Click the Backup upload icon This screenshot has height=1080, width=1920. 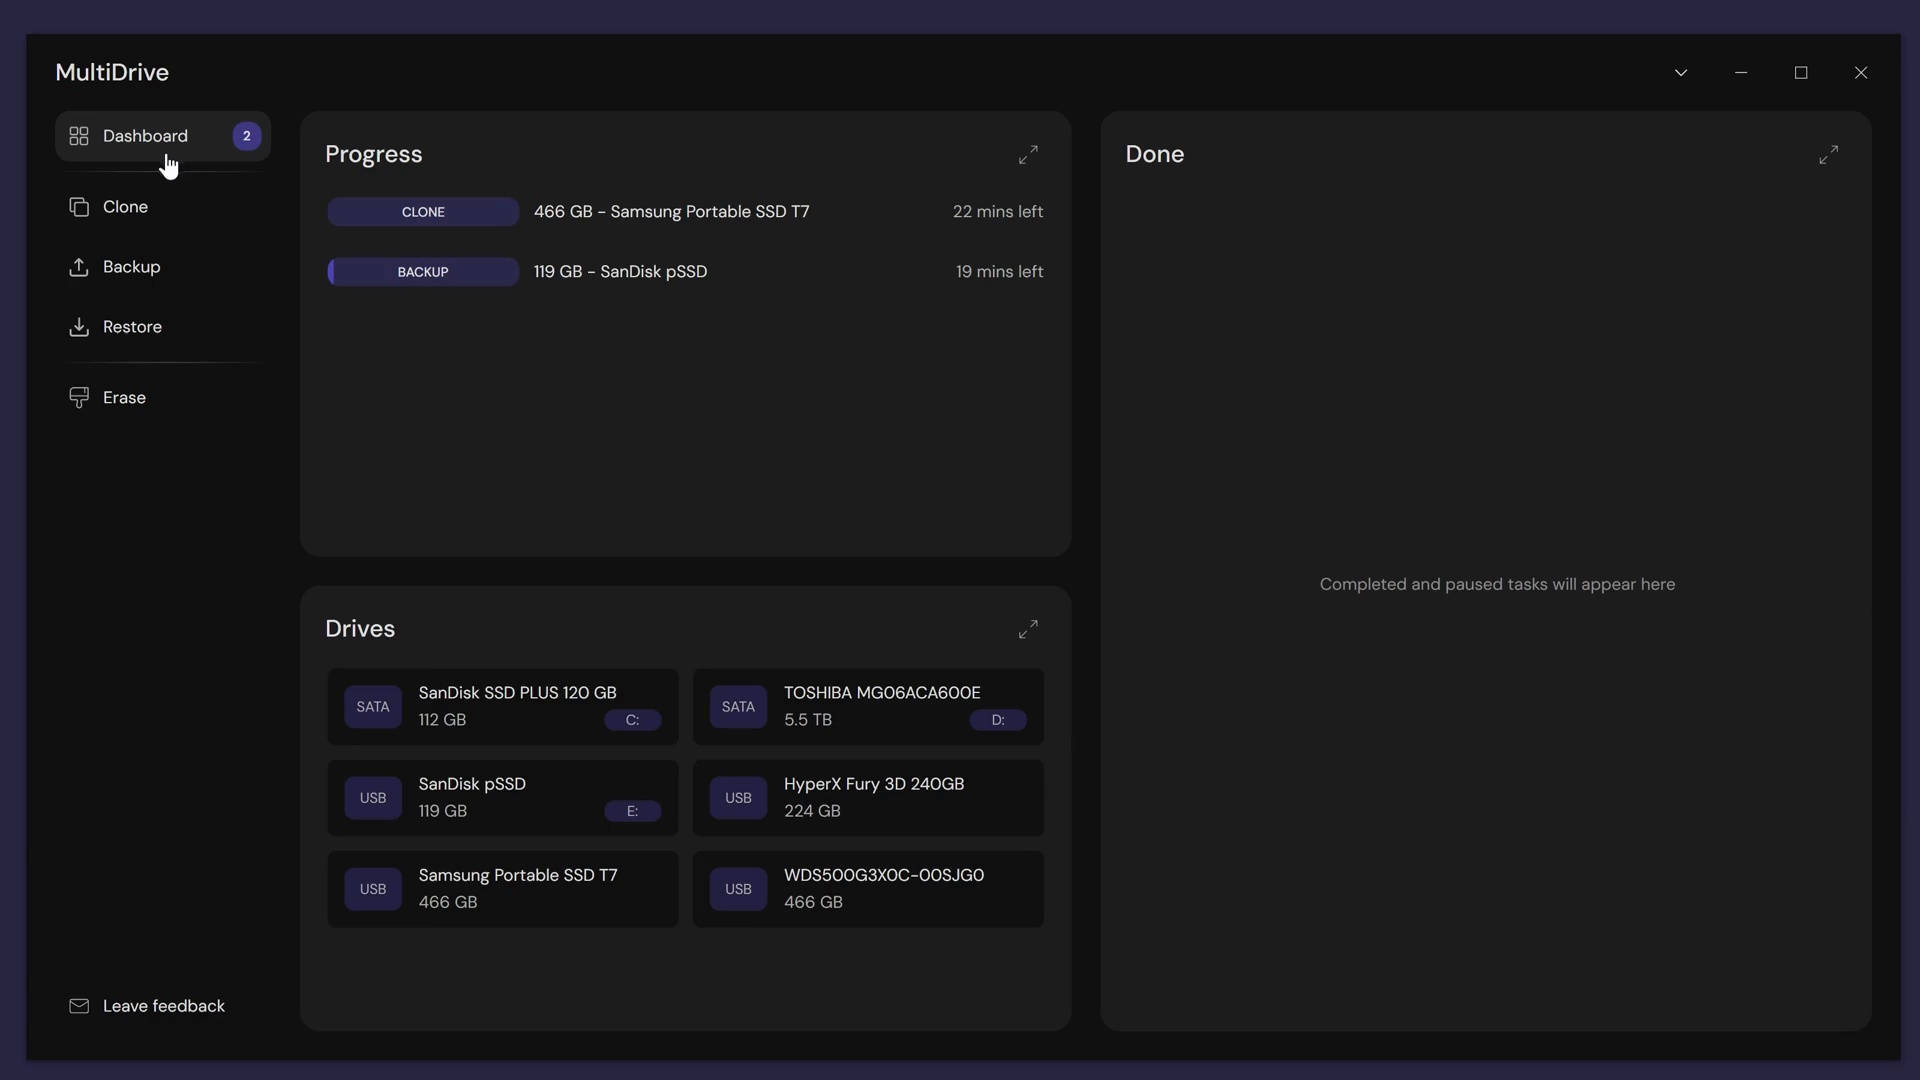[79, 267]
